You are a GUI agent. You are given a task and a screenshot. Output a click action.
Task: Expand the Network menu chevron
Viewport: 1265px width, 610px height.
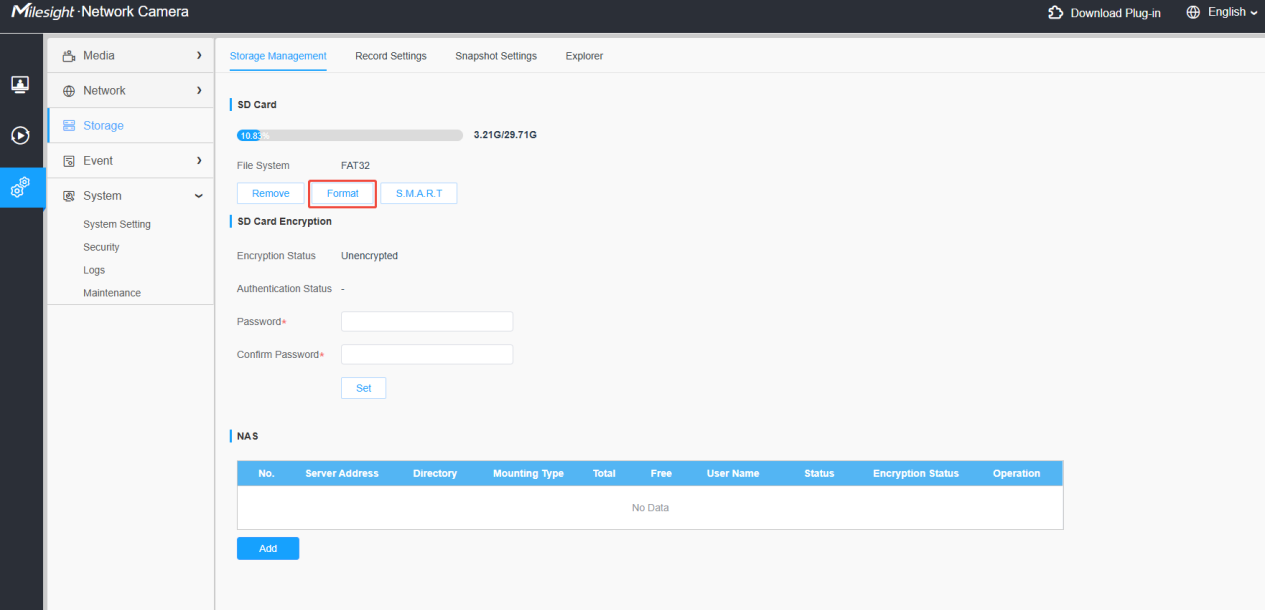tap(199, 91)
